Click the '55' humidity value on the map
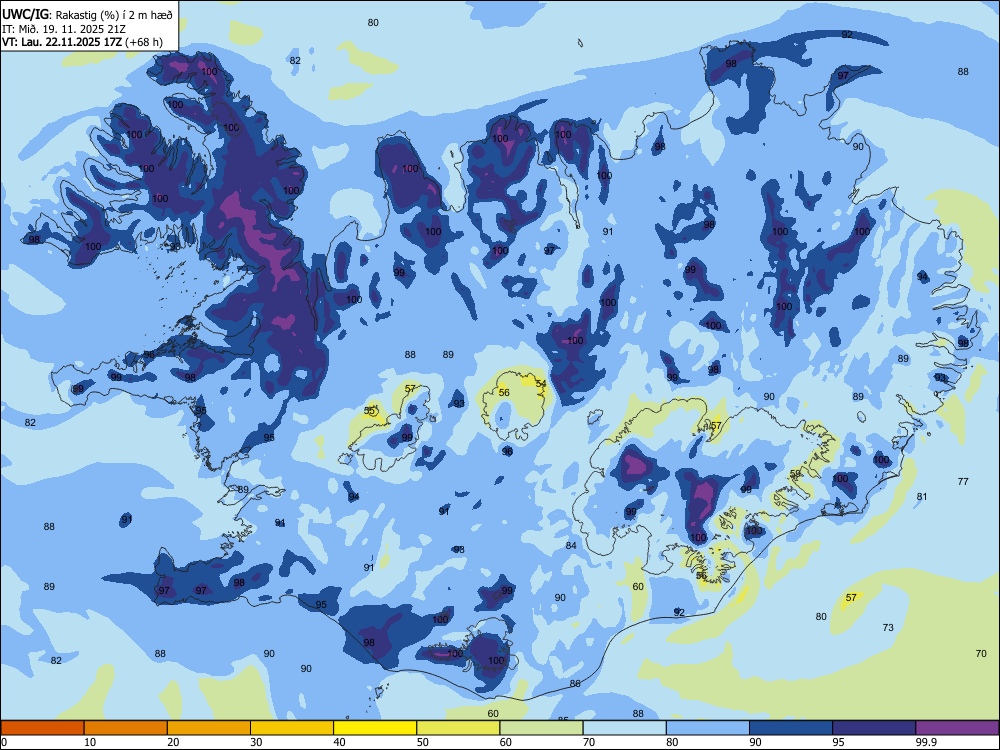1000x750 pixels. 369,411
